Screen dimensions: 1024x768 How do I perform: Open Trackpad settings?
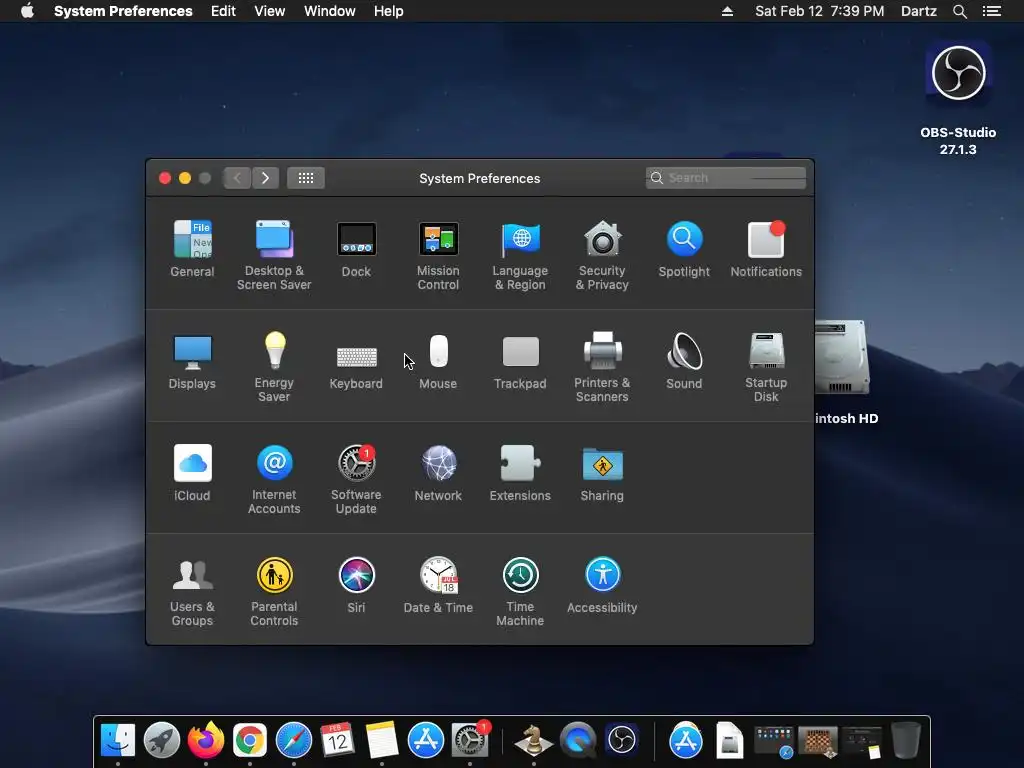tap(520, 361)
